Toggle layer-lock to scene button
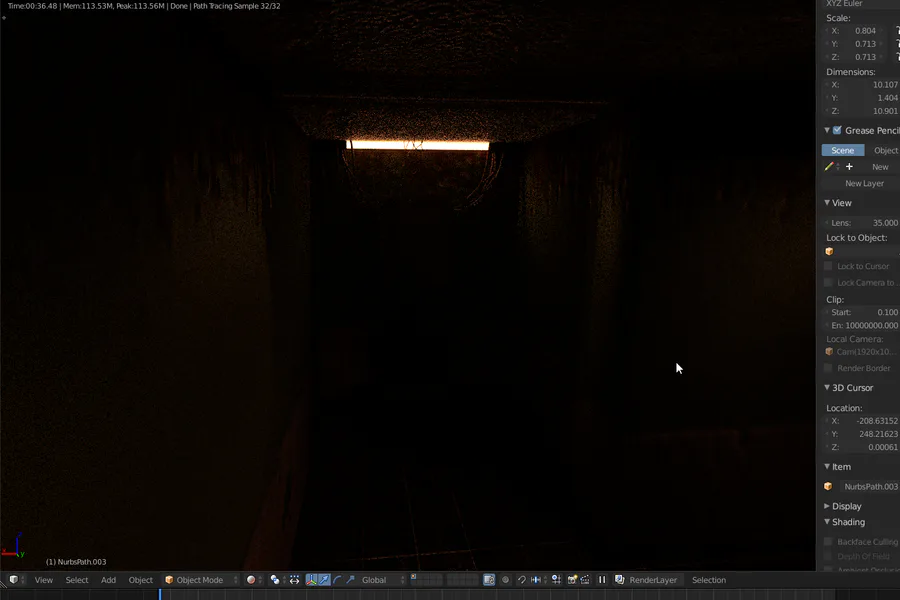This screenshot has width=900, height=600. pyautogui.click(x=489, y=580)
